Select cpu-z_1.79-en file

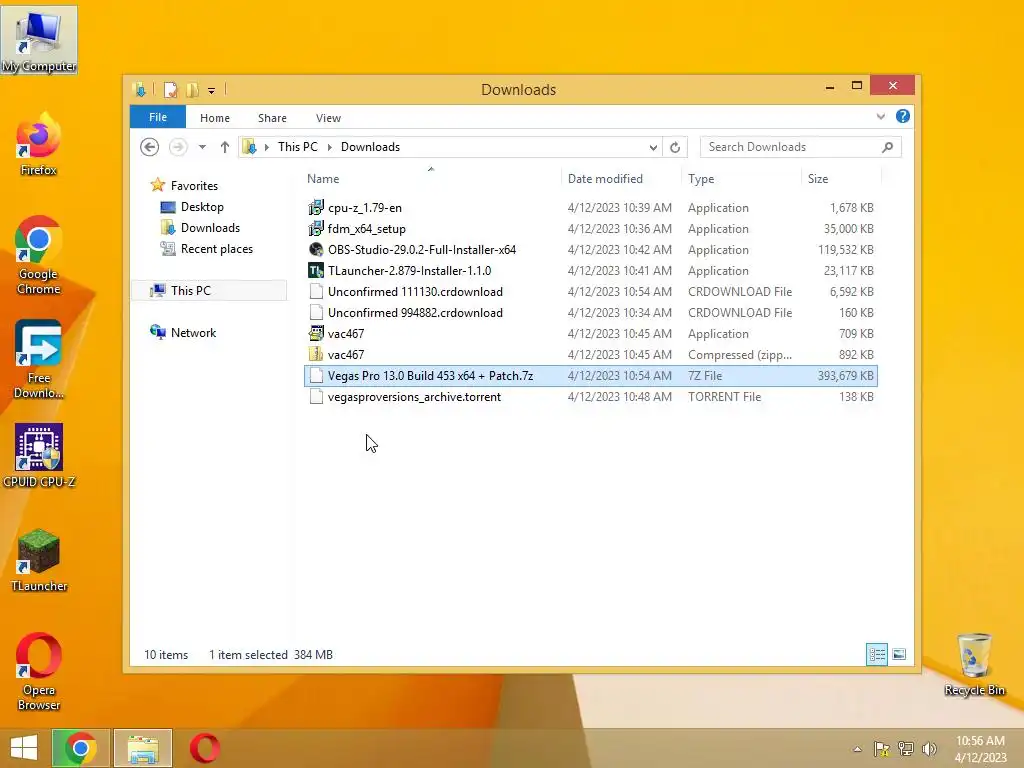click(x=590, y=208)
